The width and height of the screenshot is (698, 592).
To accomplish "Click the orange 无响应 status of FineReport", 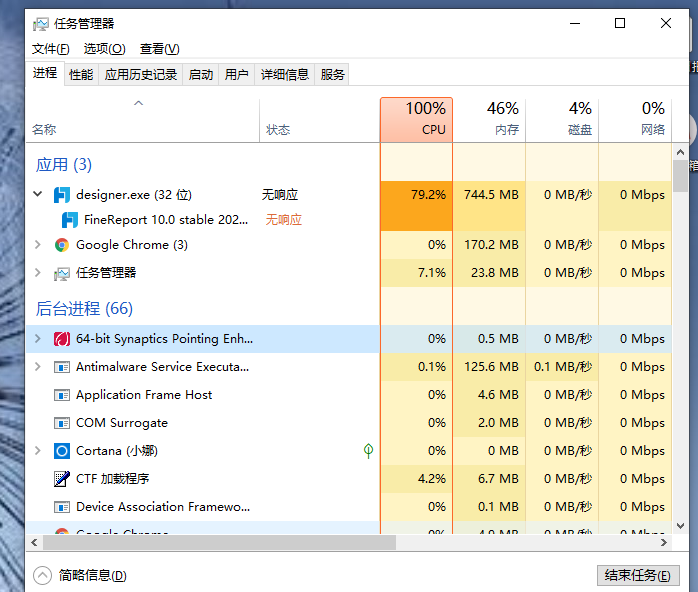I will (x=284, y=220).
